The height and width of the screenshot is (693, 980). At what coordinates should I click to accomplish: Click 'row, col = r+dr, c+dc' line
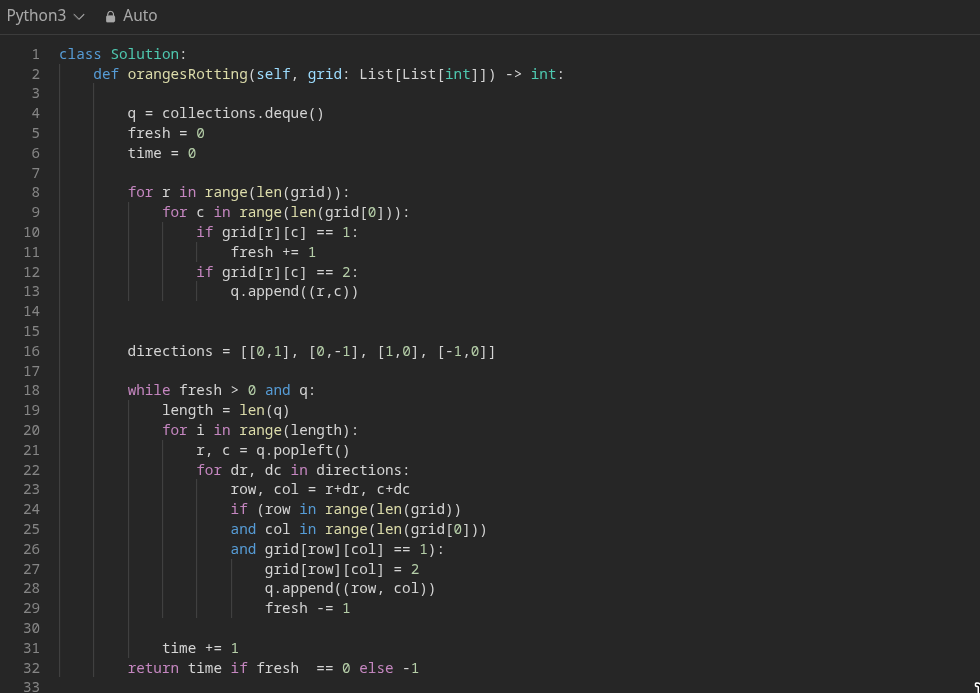click(320, 490)
